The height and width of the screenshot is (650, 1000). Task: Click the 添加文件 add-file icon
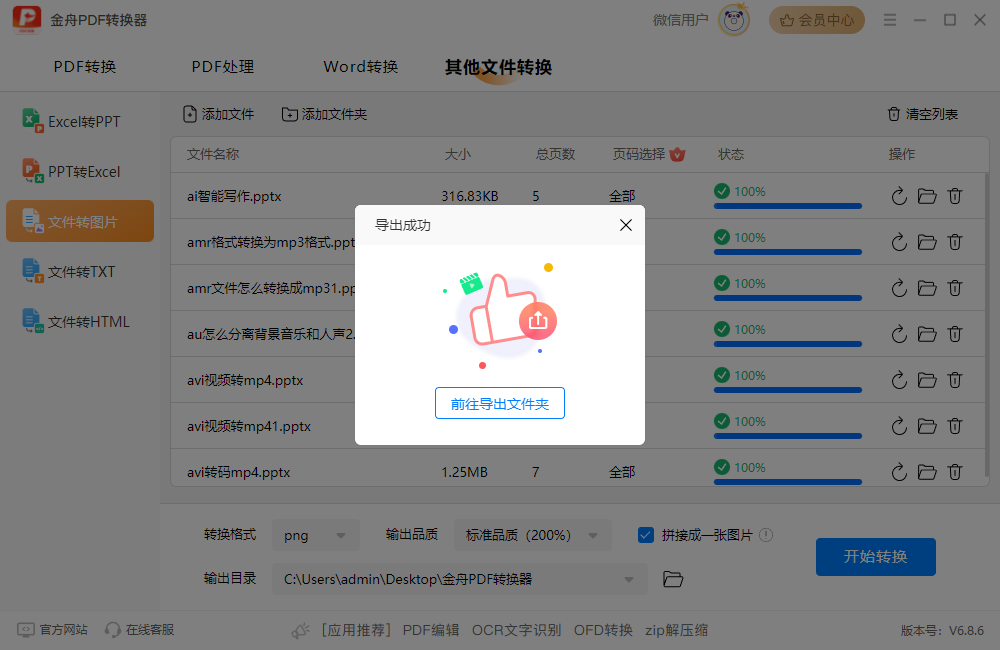coord(189,114)
